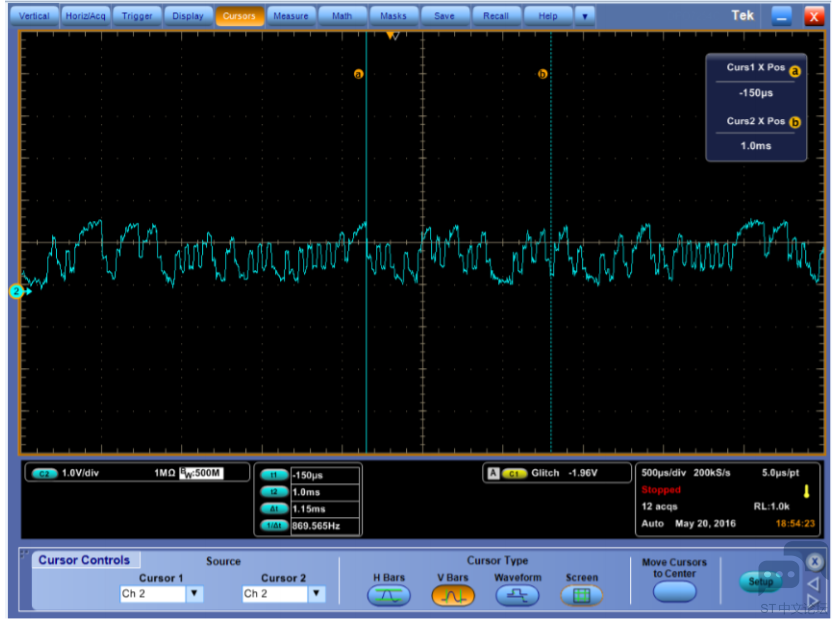837x624 pixels.
Task: Select the V Bars cursor type
Action: pyautogui.click(x=452, y=596)
